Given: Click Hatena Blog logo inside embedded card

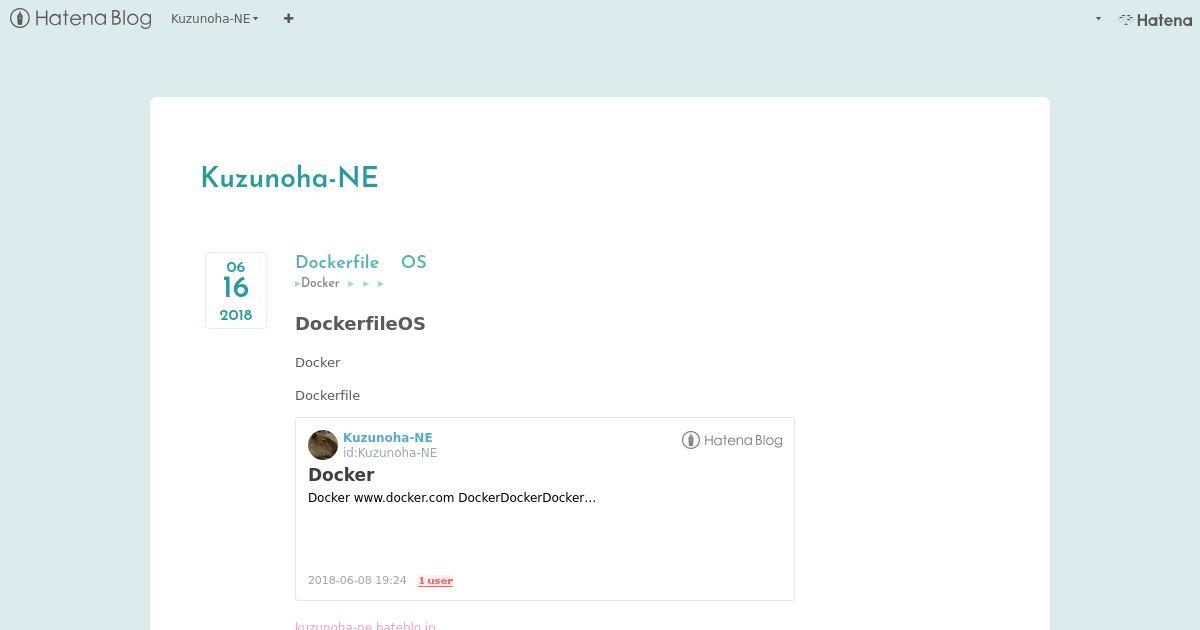Looking at the screenshot, I should [732, 440].
